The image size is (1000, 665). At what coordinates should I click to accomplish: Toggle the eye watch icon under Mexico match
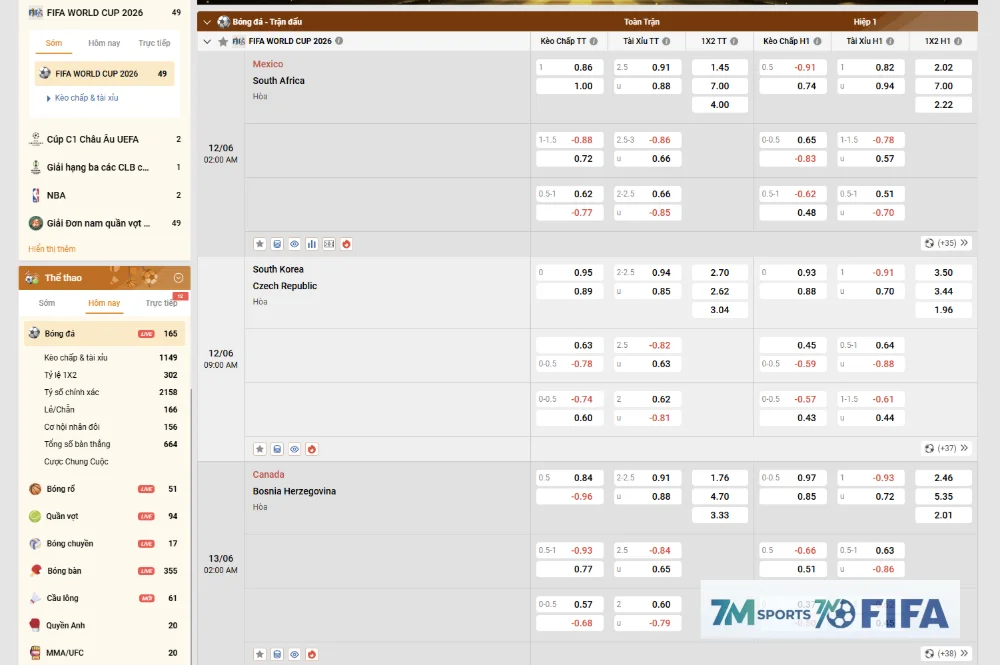tap(294, 244)
